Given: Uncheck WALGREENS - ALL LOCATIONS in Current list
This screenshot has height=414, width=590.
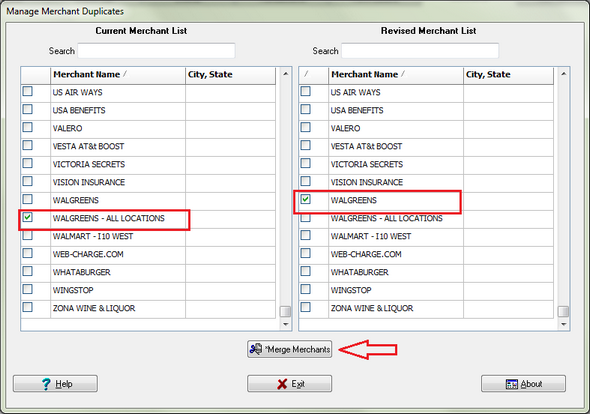Looking at the screenshot, I should [x=27, y=217].
